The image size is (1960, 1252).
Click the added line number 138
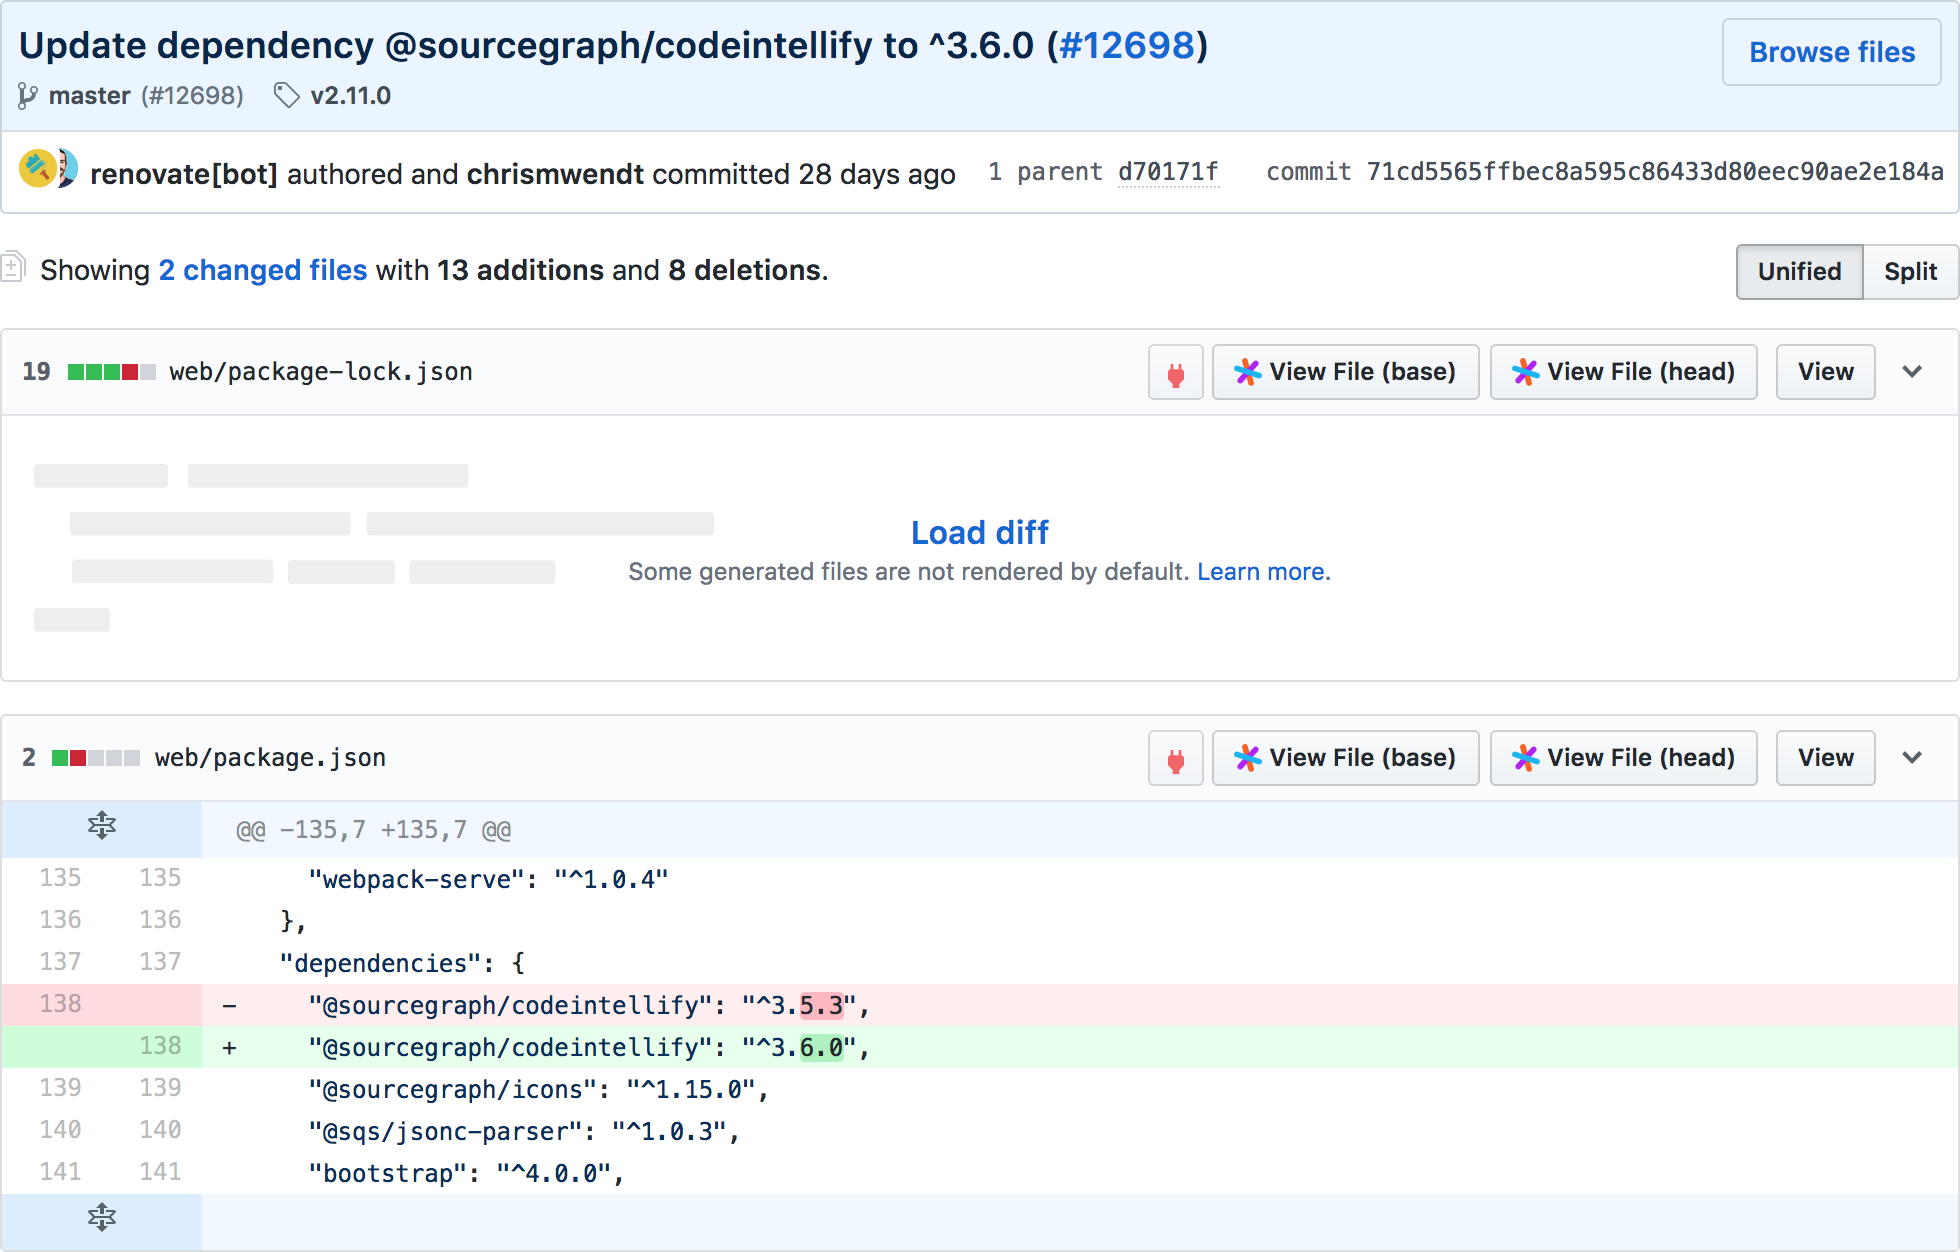tap(160, 1046)
